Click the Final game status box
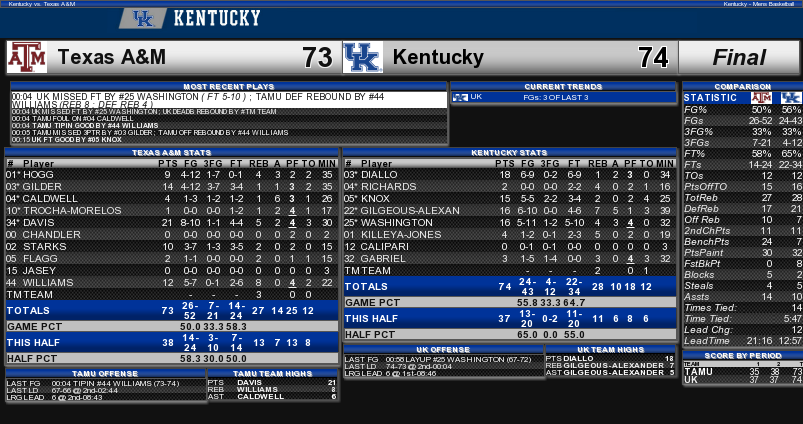The width and height of the screenshot is (803, 424). coord(739,57)
